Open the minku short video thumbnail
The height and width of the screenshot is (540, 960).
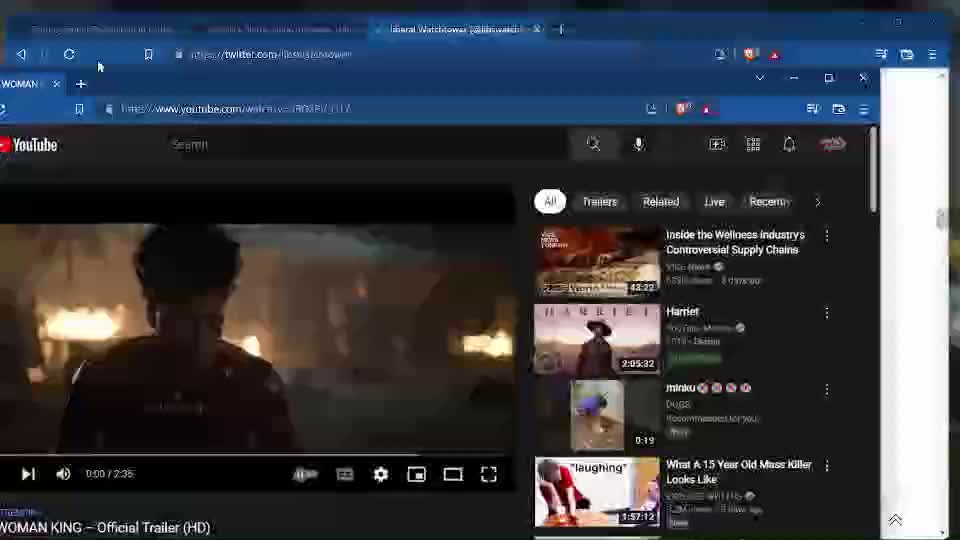pyautogui.click(x=598, y=415)
